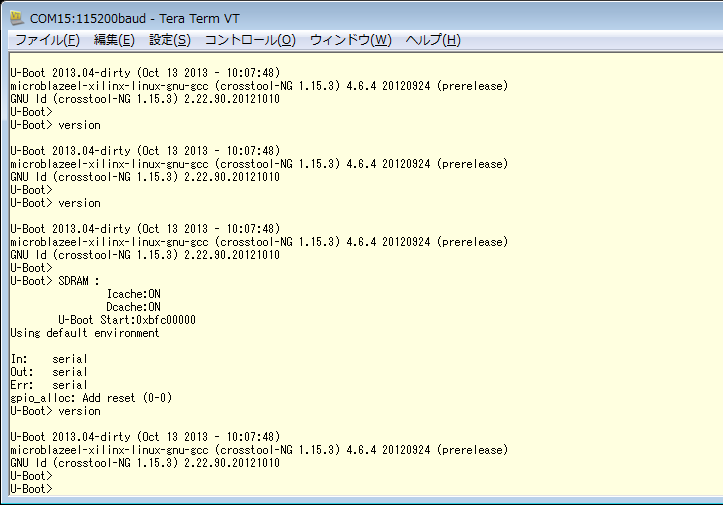Open the ウィンドウ(W) menu
Image resolution: width=723 pixels, height=505 pixels.
(351, 40)
